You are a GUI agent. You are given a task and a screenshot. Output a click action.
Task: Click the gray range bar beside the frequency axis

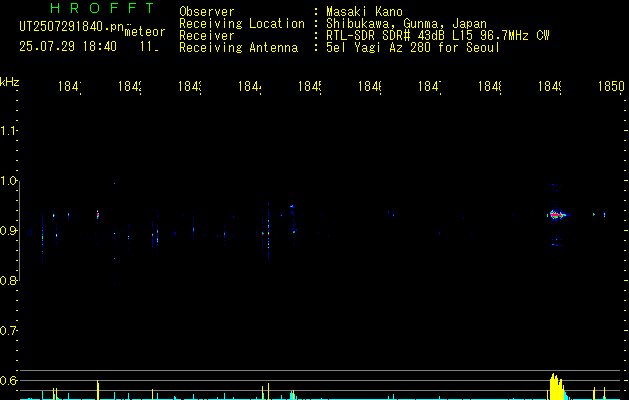tap(19, 230)
